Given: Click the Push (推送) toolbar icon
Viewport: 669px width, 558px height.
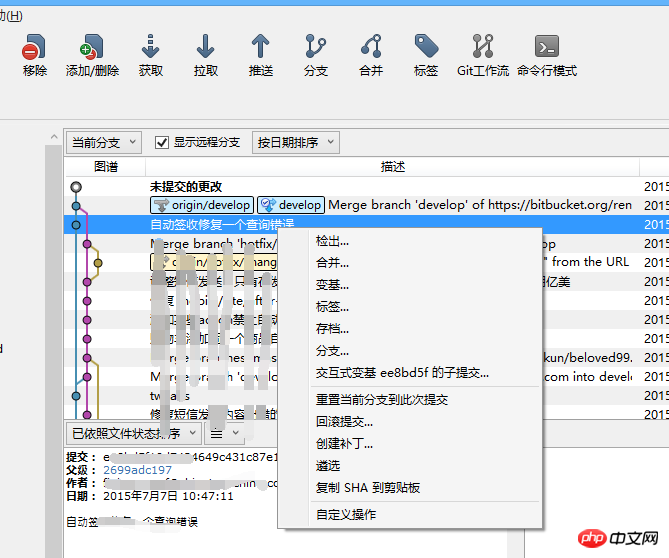Looking at the screenshot, I should 261,55.
